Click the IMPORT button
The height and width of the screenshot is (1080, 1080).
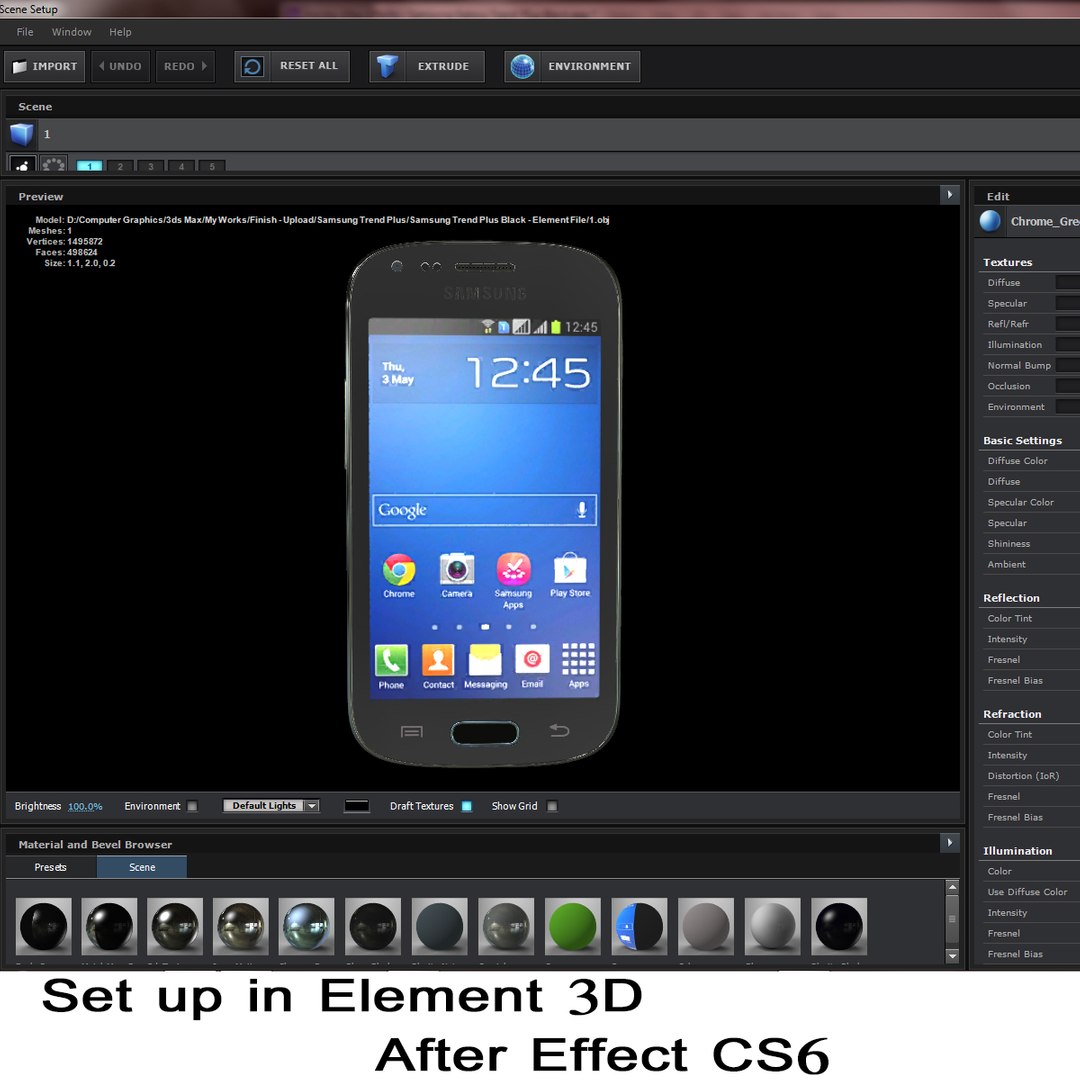(x=45, y=66)
